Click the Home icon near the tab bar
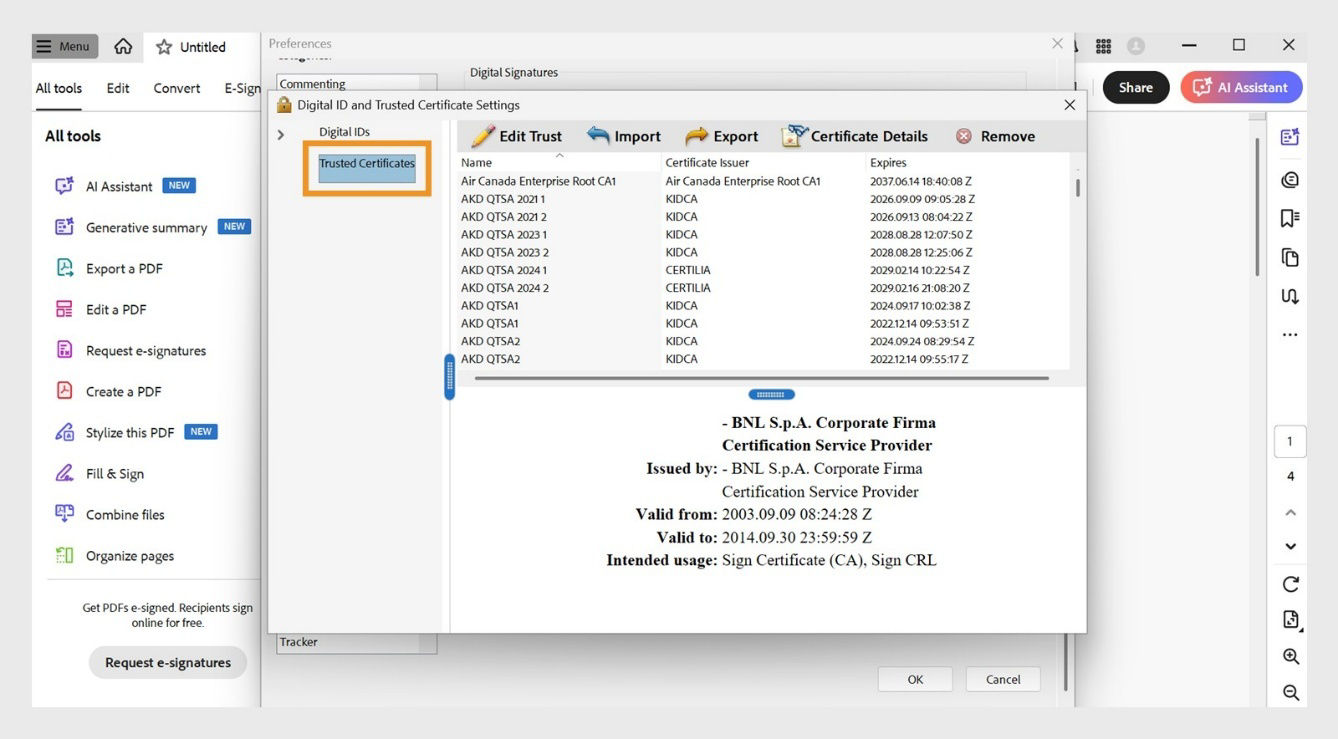 (122, 46)
